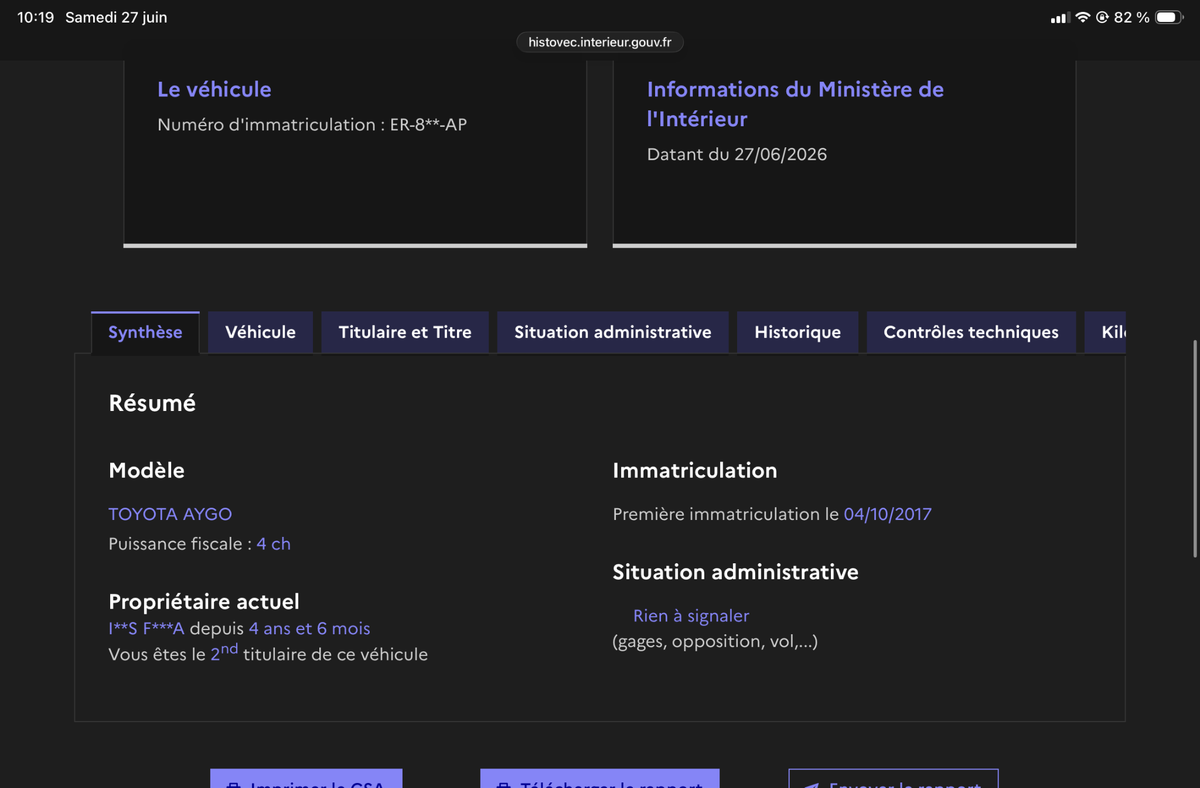Click the Situation administrative heading in Résumé
Viewport: 1200px width, 788px height.
click(736, 572)
